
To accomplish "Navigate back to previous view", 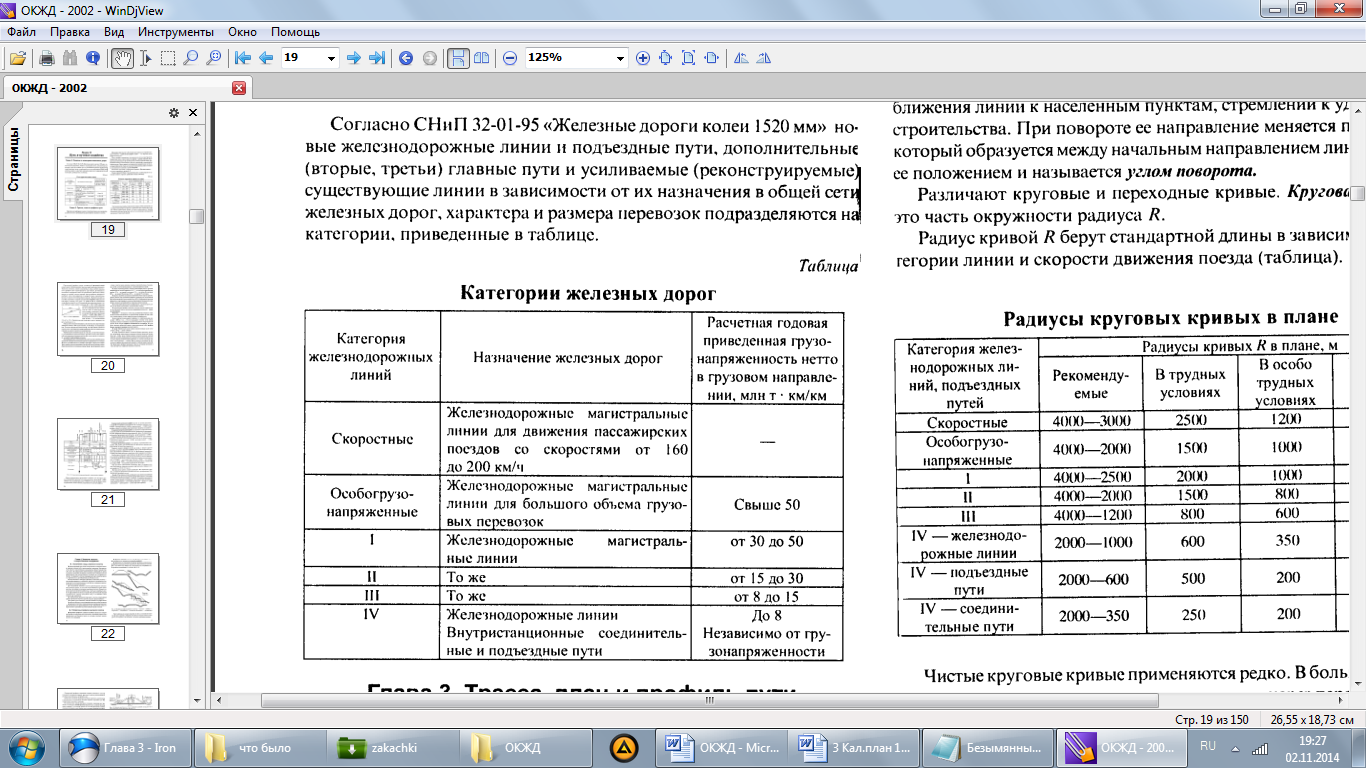I will pos(406,58).
